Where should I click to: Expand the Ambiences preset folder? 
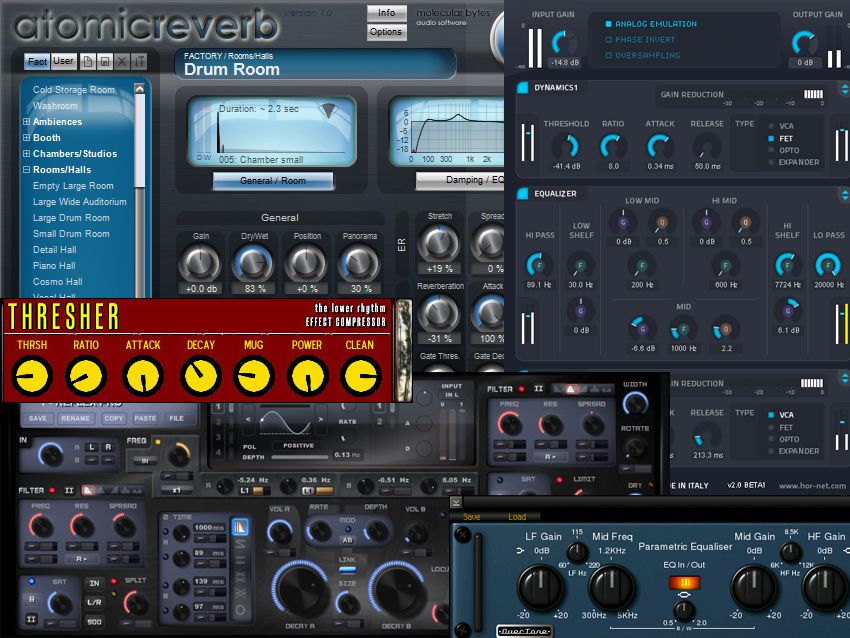pos(26,121)
